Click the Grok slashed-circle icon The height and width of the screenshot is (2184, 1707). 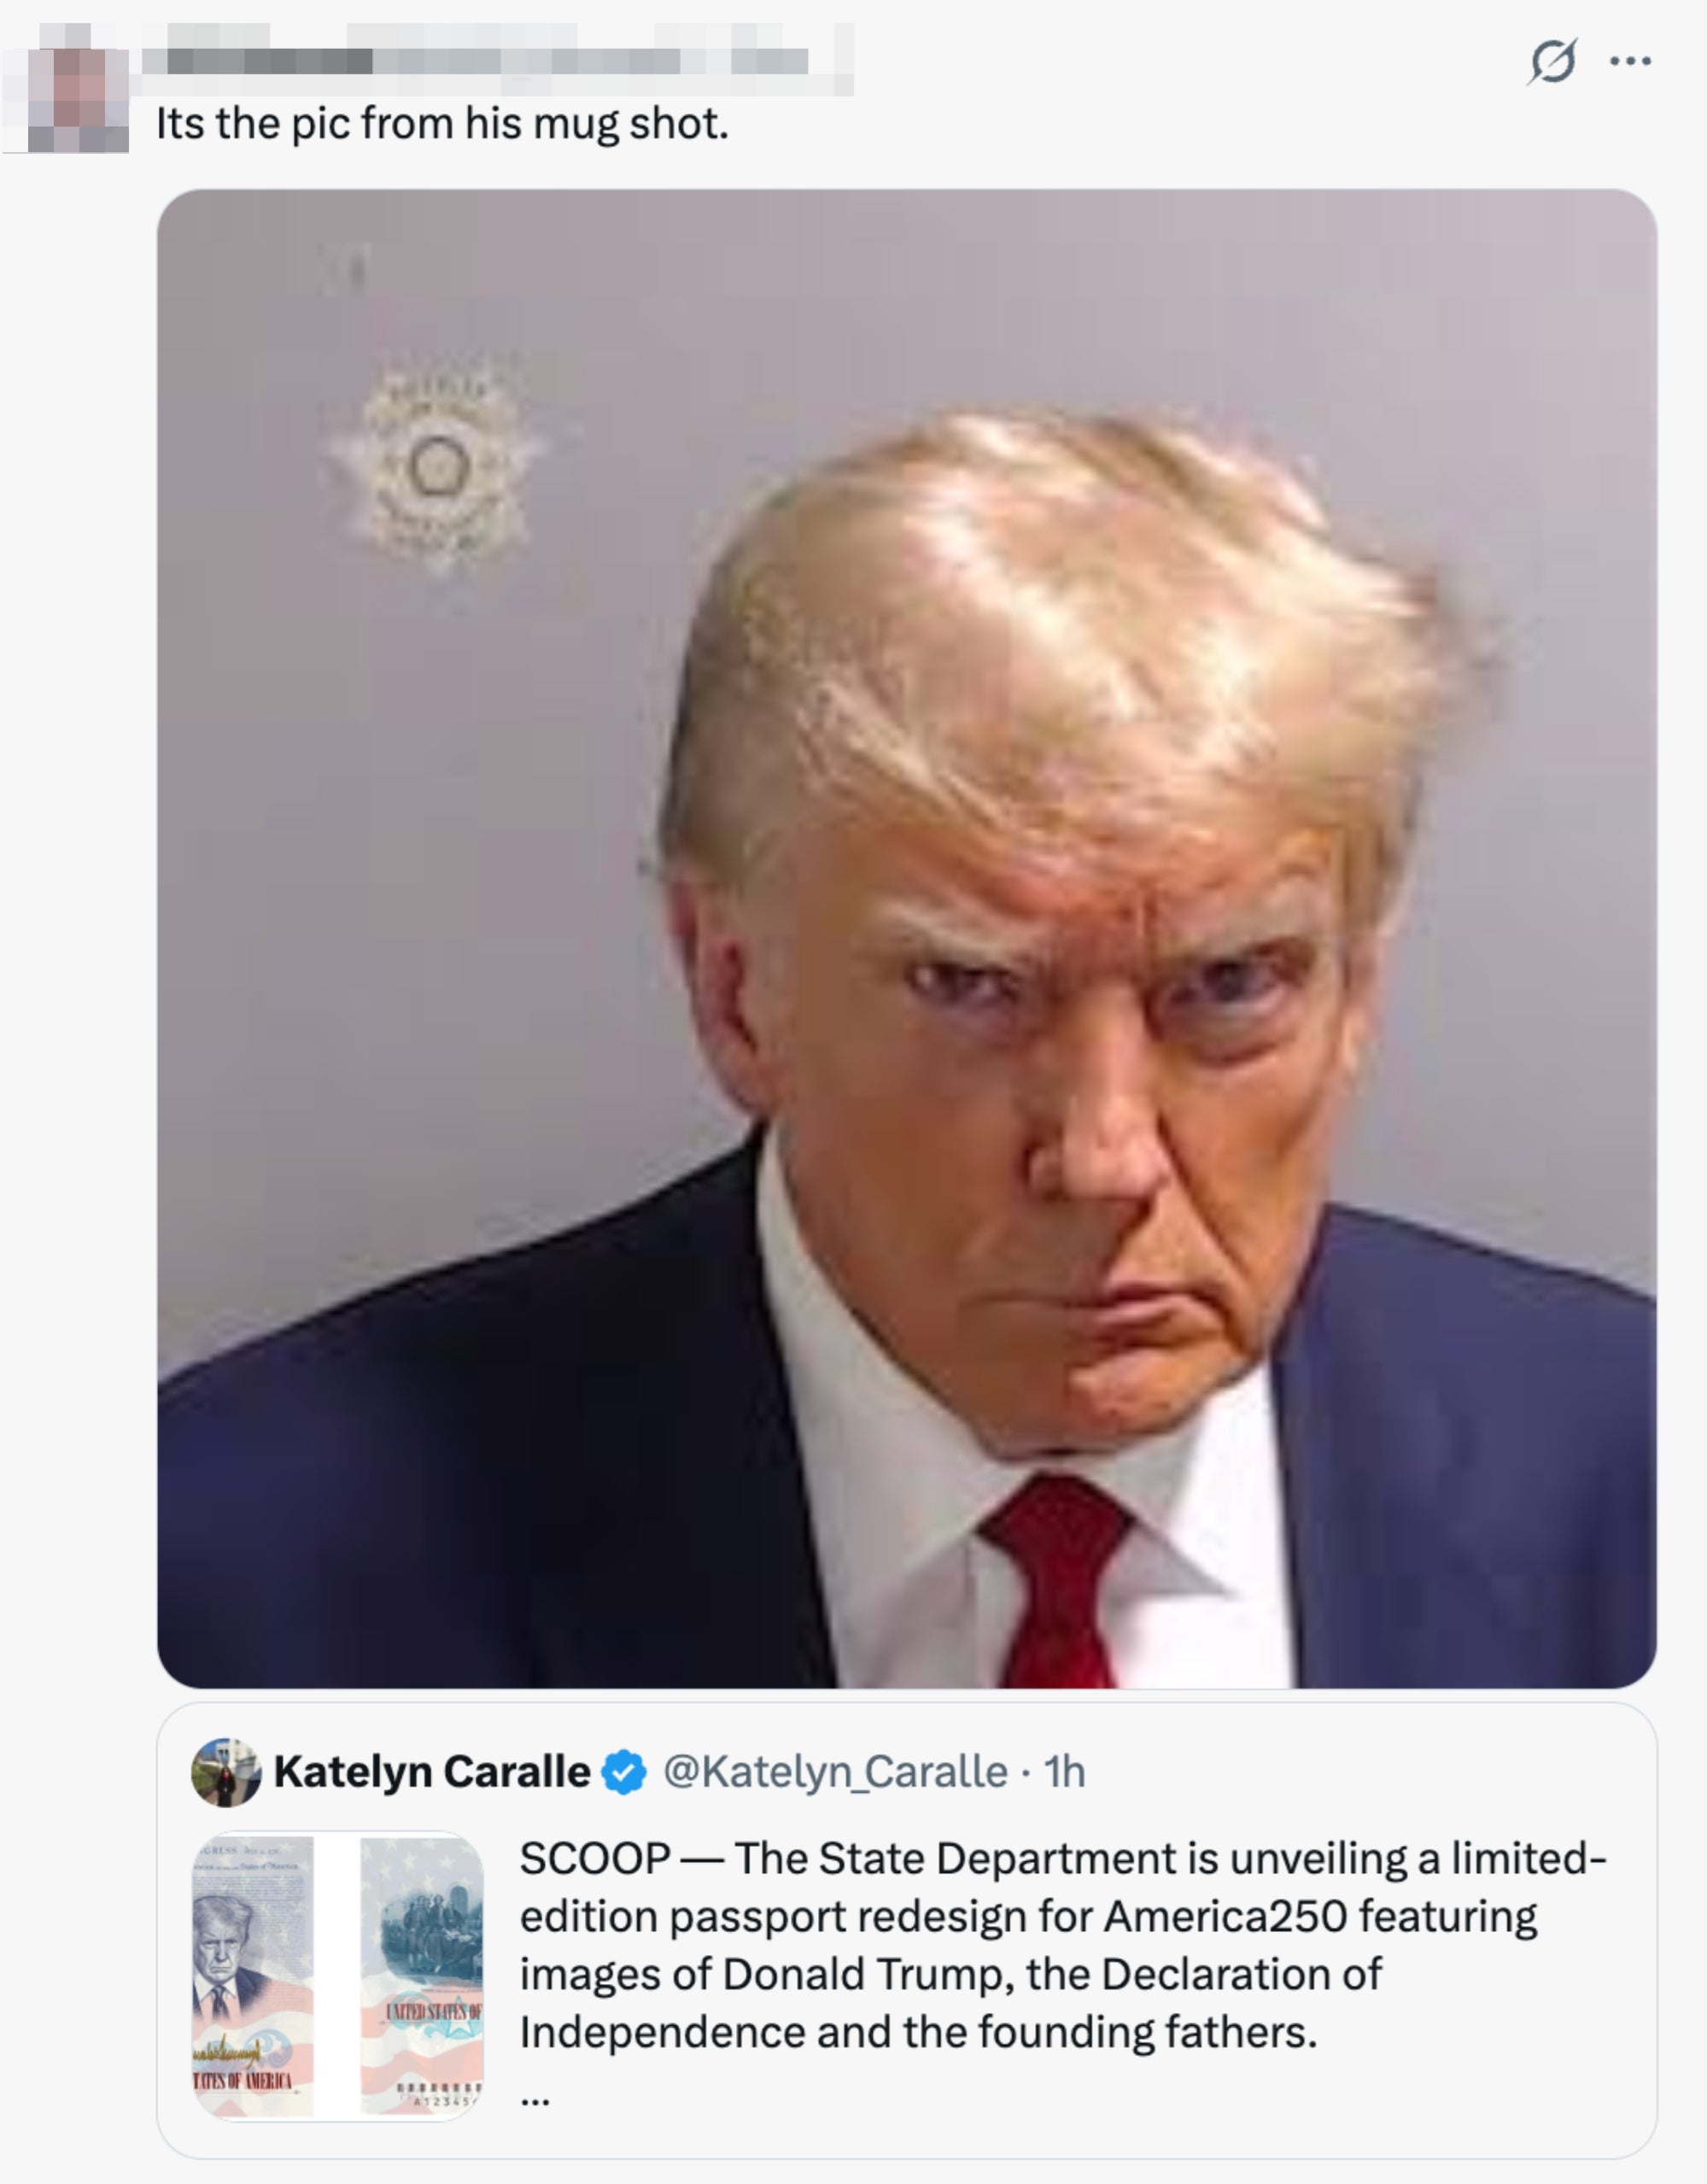coord(1553,61)
